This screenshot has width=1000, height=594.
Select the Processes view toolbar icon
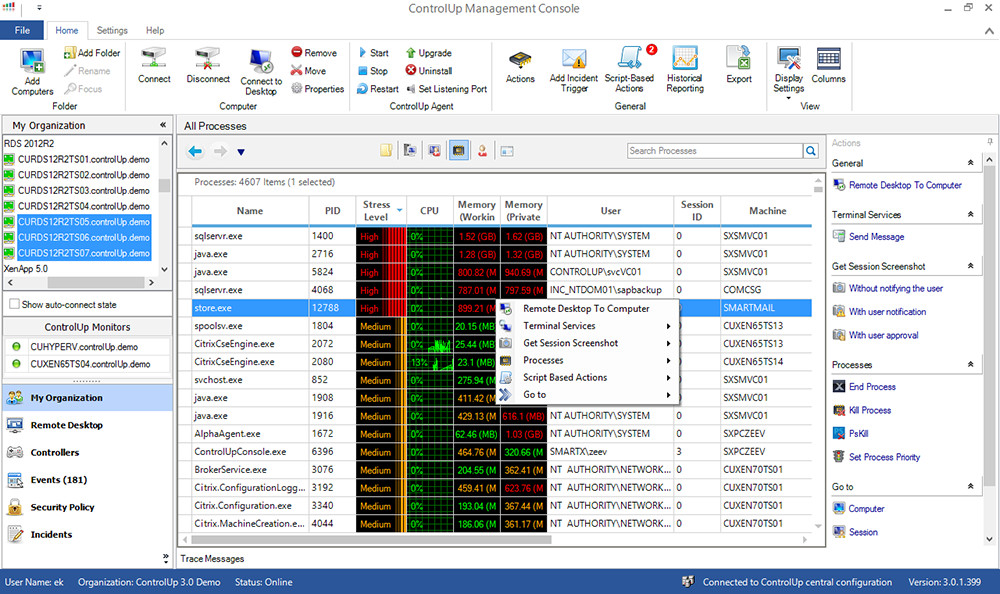(459, 151)
